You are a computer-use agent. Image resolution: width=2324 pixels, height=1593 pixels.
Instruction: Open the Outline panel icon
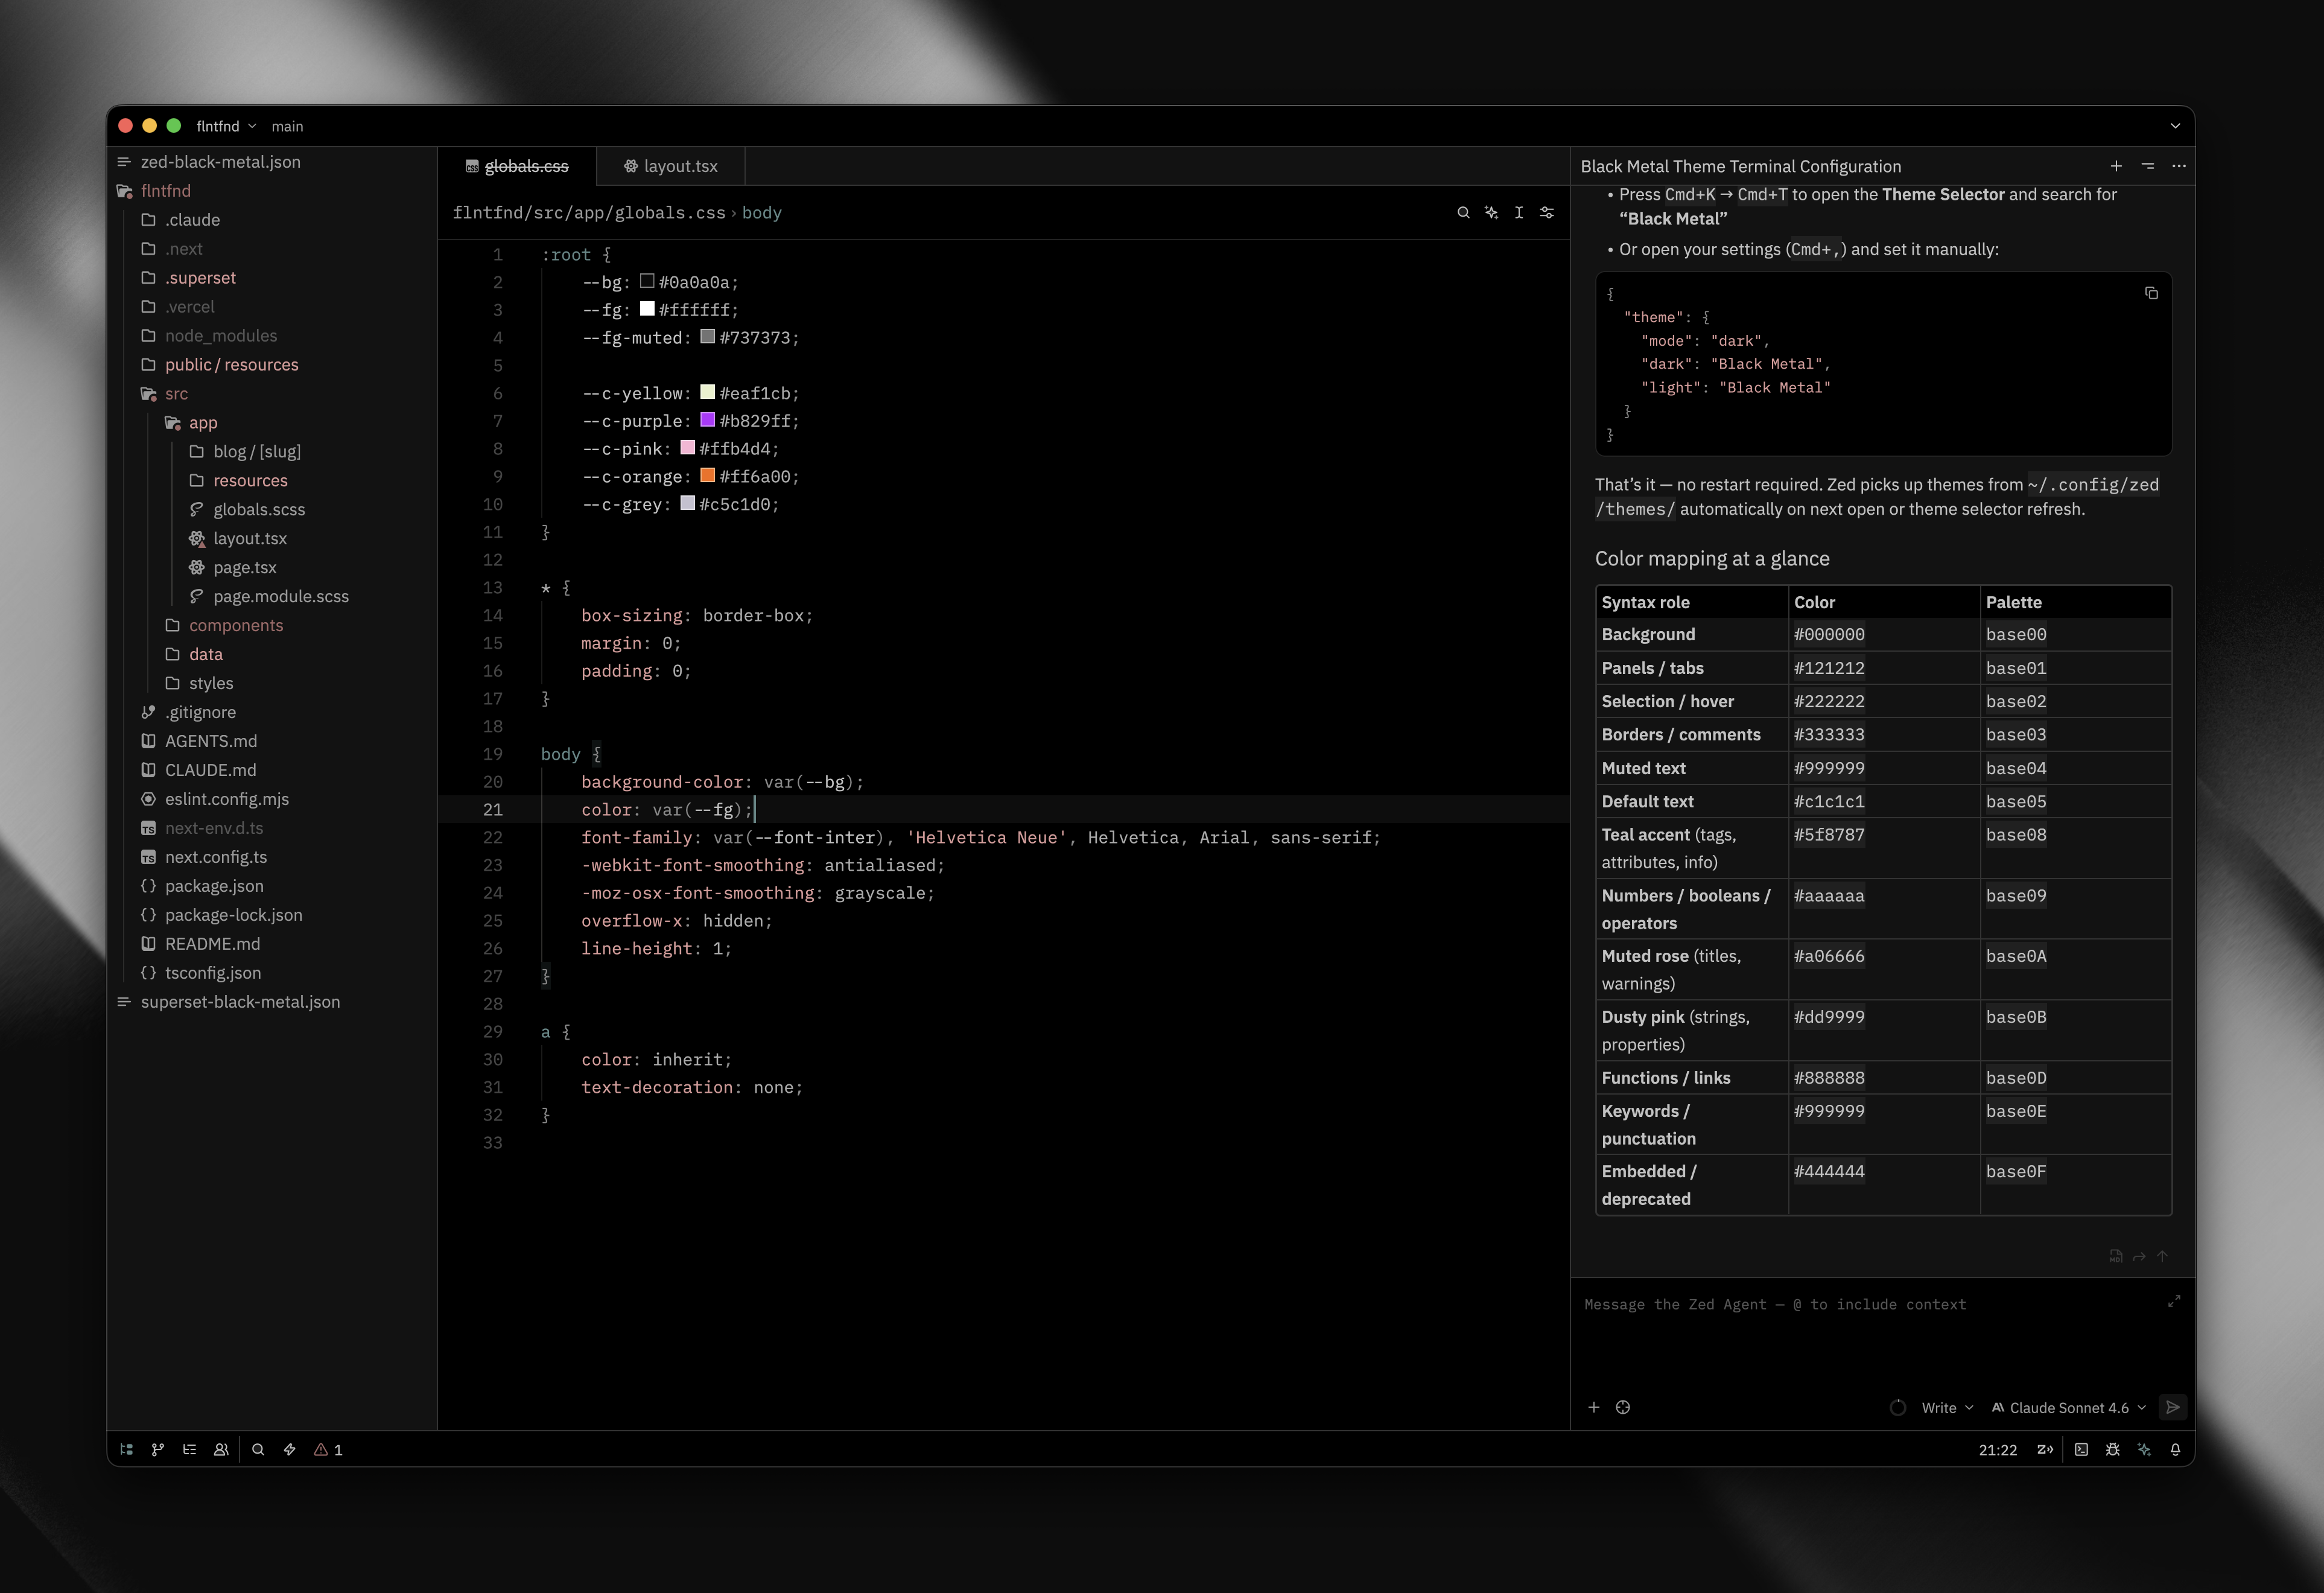pyautogui.click(x=189, y=1449)
